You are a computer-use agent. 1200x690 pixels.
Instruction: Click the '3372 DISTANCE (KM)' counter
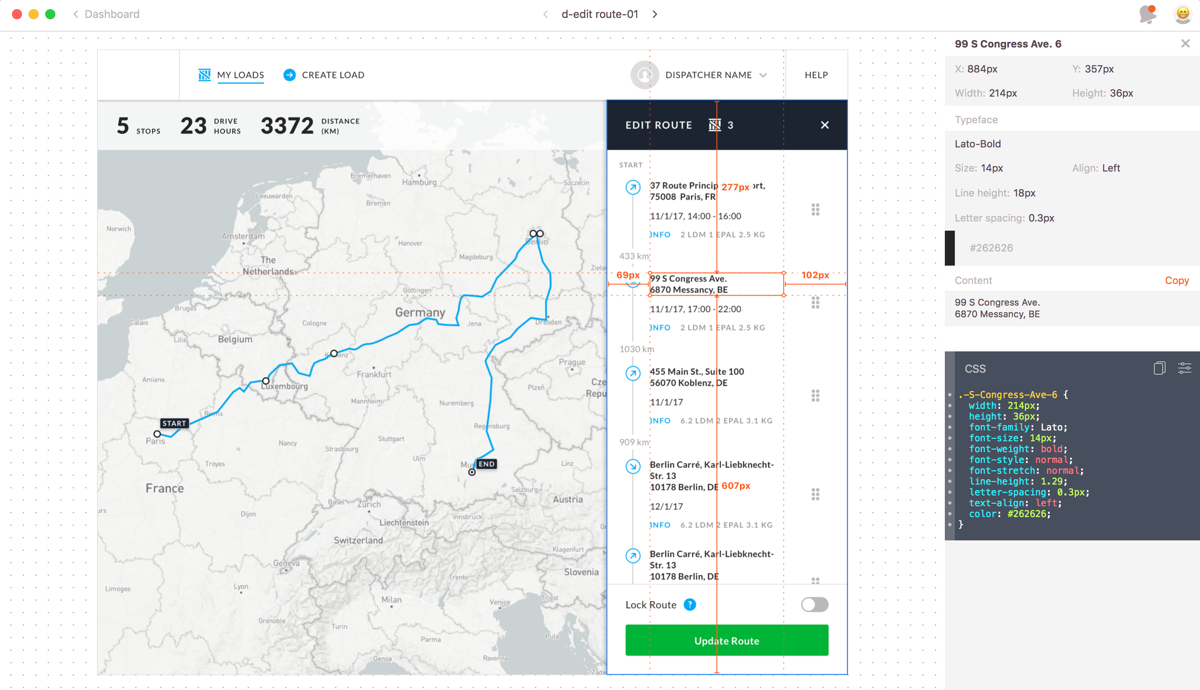pyautogui.click(x=310, y=126)
